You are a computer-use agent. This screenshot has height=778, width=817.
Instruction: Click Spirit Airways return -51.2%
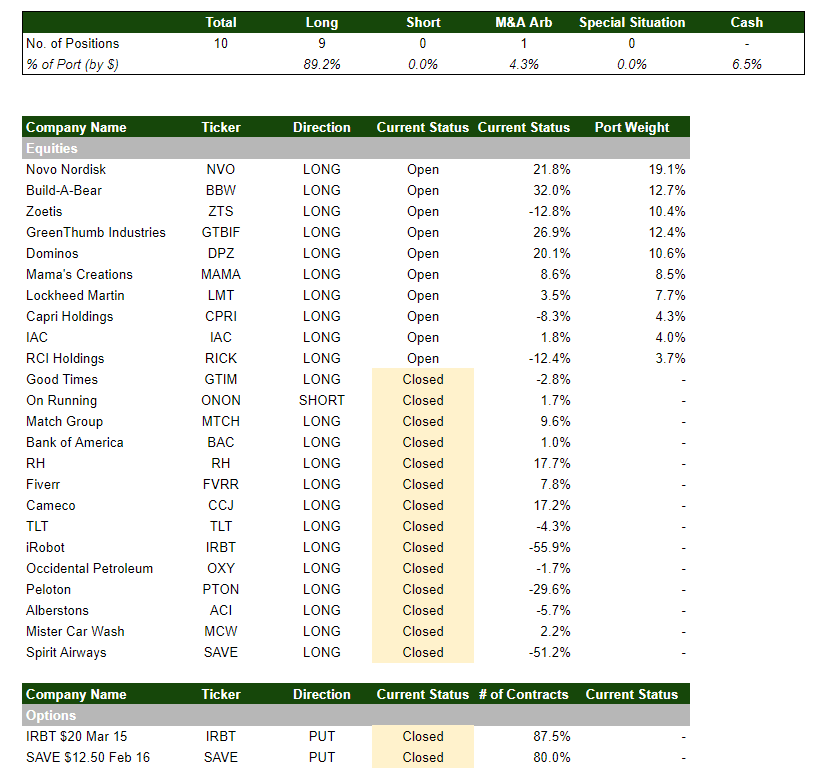click(x=550, y=652)
